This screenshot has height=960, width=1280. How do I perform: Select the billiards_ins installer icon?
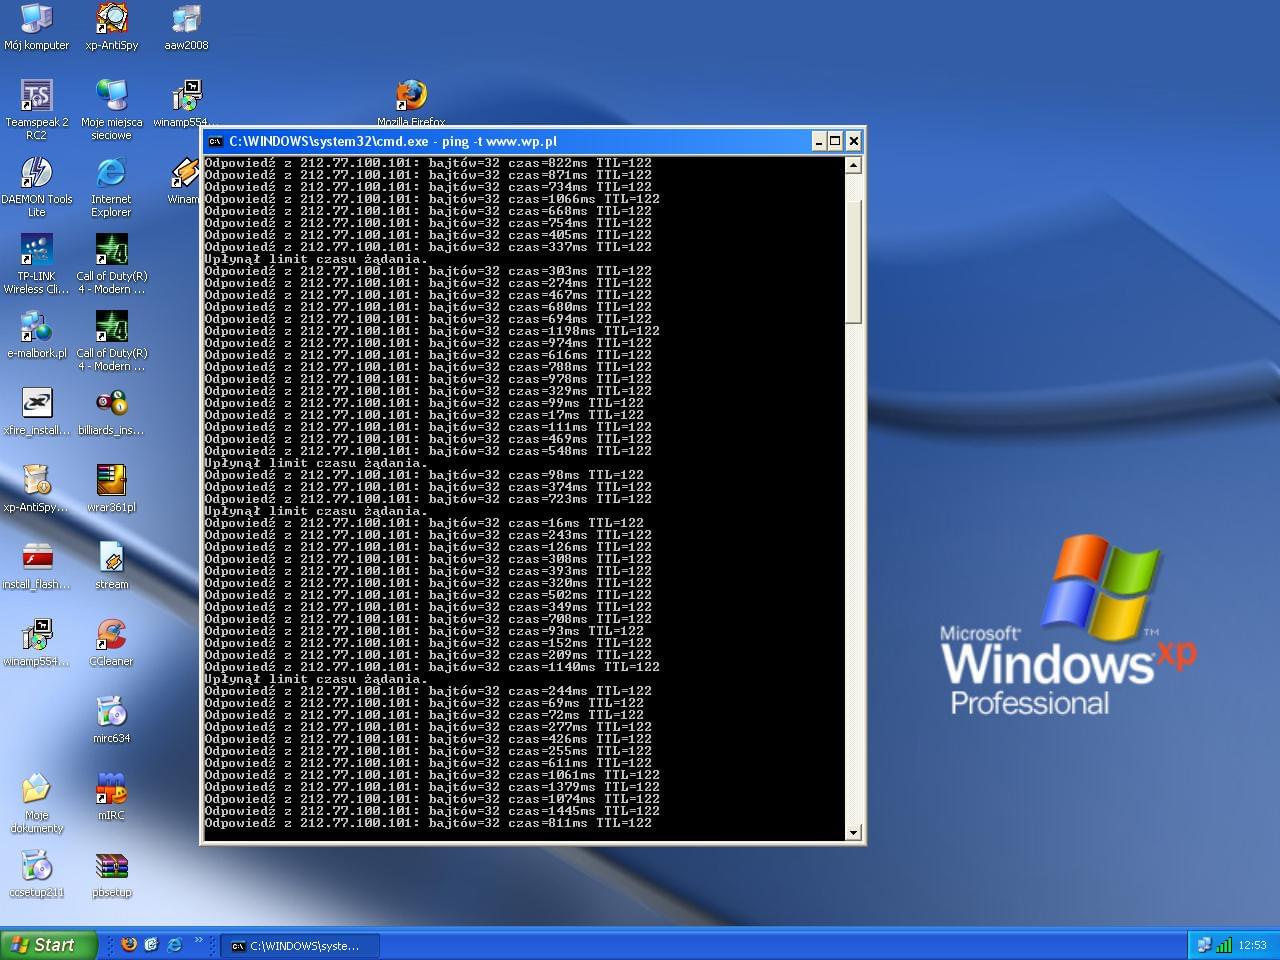(x=111, y=411)
